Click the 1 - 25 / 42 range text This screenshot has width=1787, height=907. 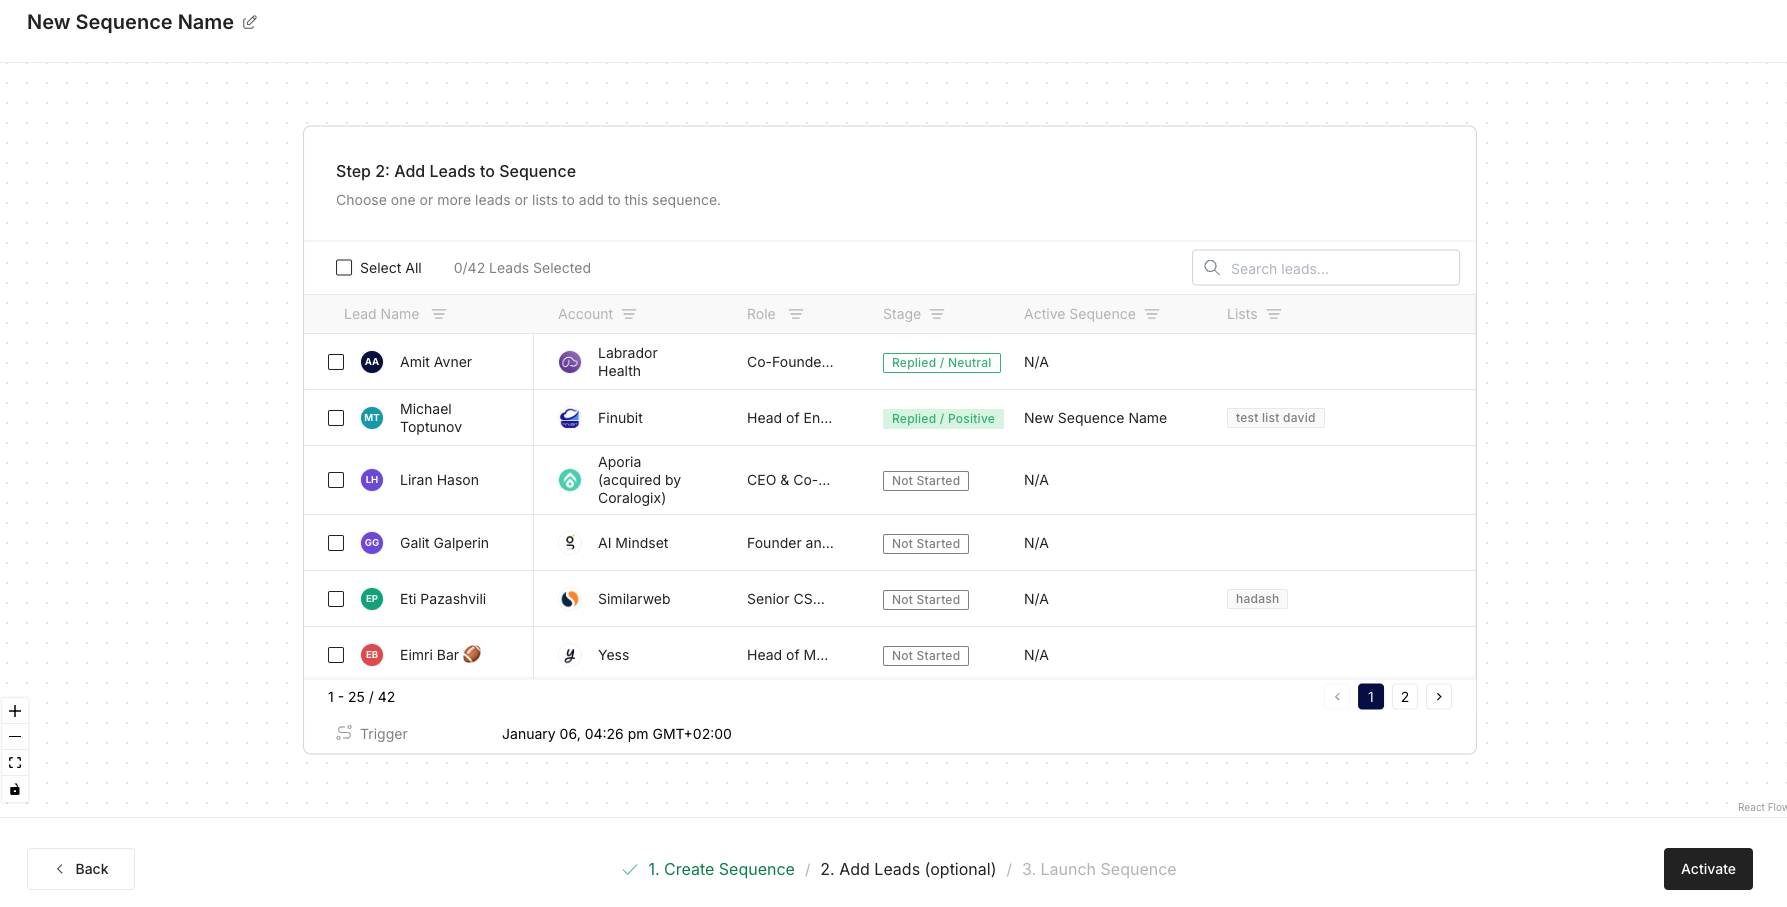click(x=361, y=697)
